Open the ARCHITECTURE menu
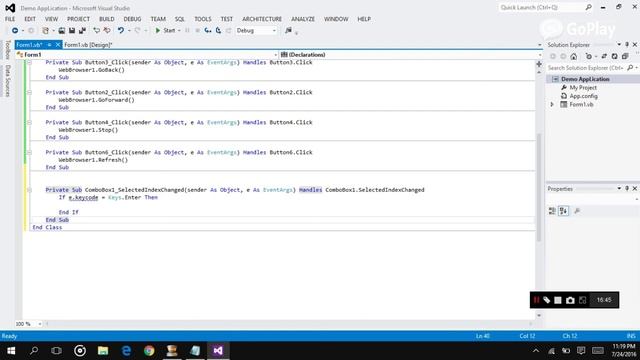Screen dimensions: 640x360 [262, 19]
